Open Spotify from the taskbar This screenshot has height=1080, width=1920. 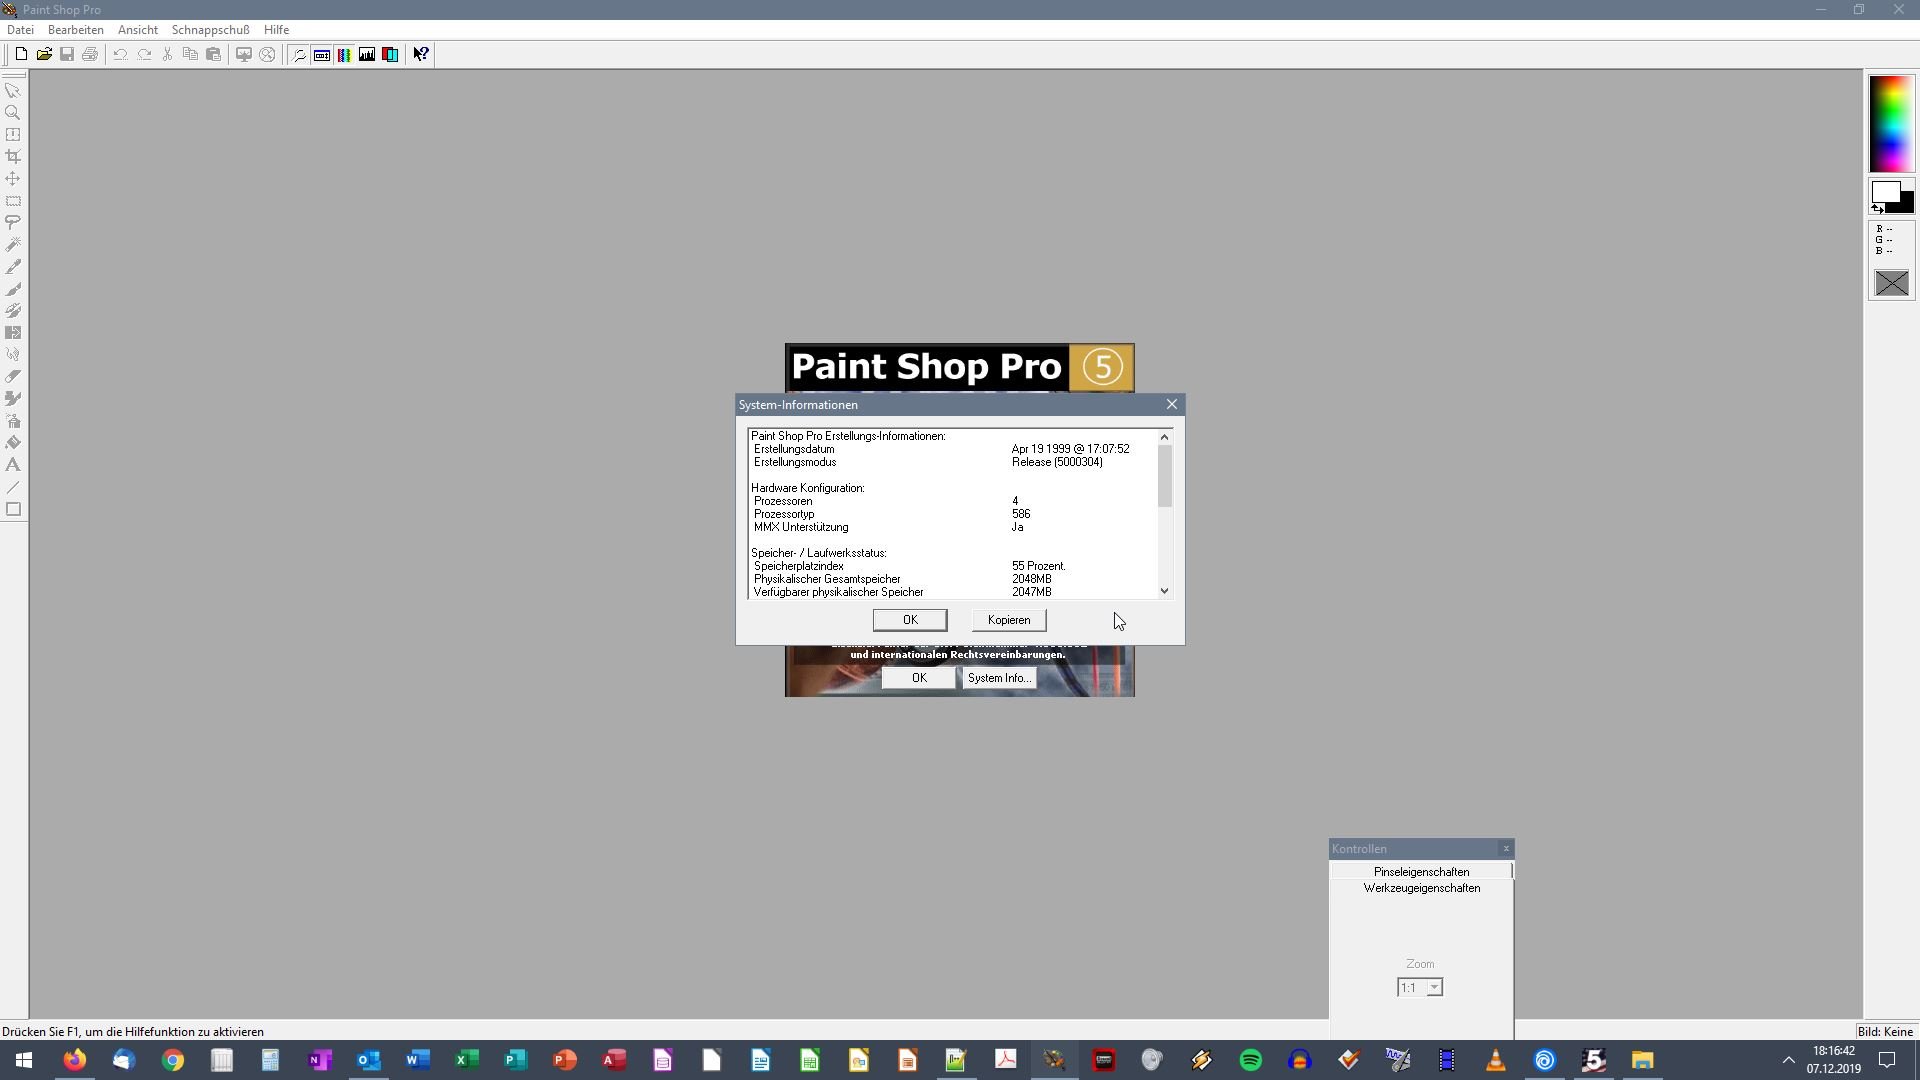pyautogui.click(x=1250, y=1060)
